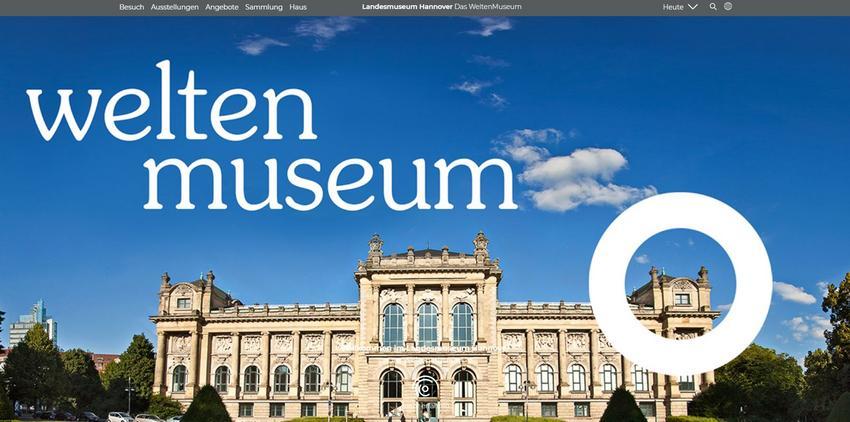Open the Sammlung menu
This screenshot has width=850, height=422.
263,7
